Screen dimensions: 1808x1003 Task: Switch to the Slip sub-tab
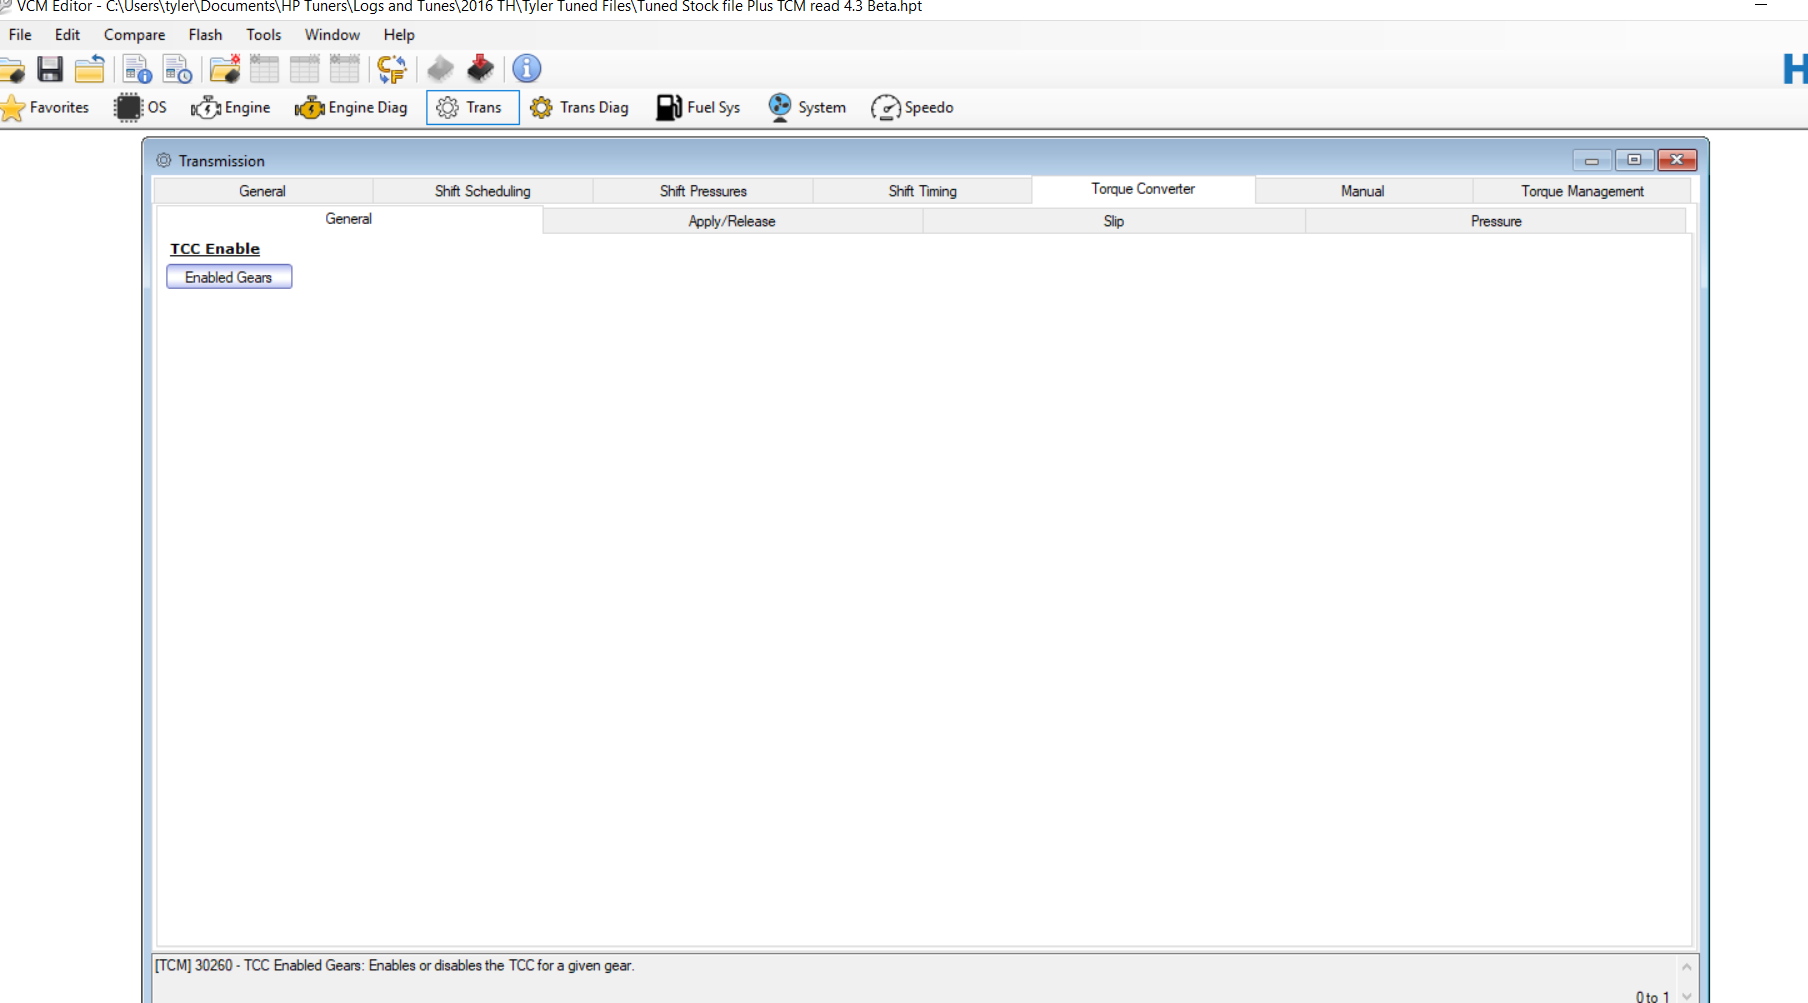(1114, 221)
